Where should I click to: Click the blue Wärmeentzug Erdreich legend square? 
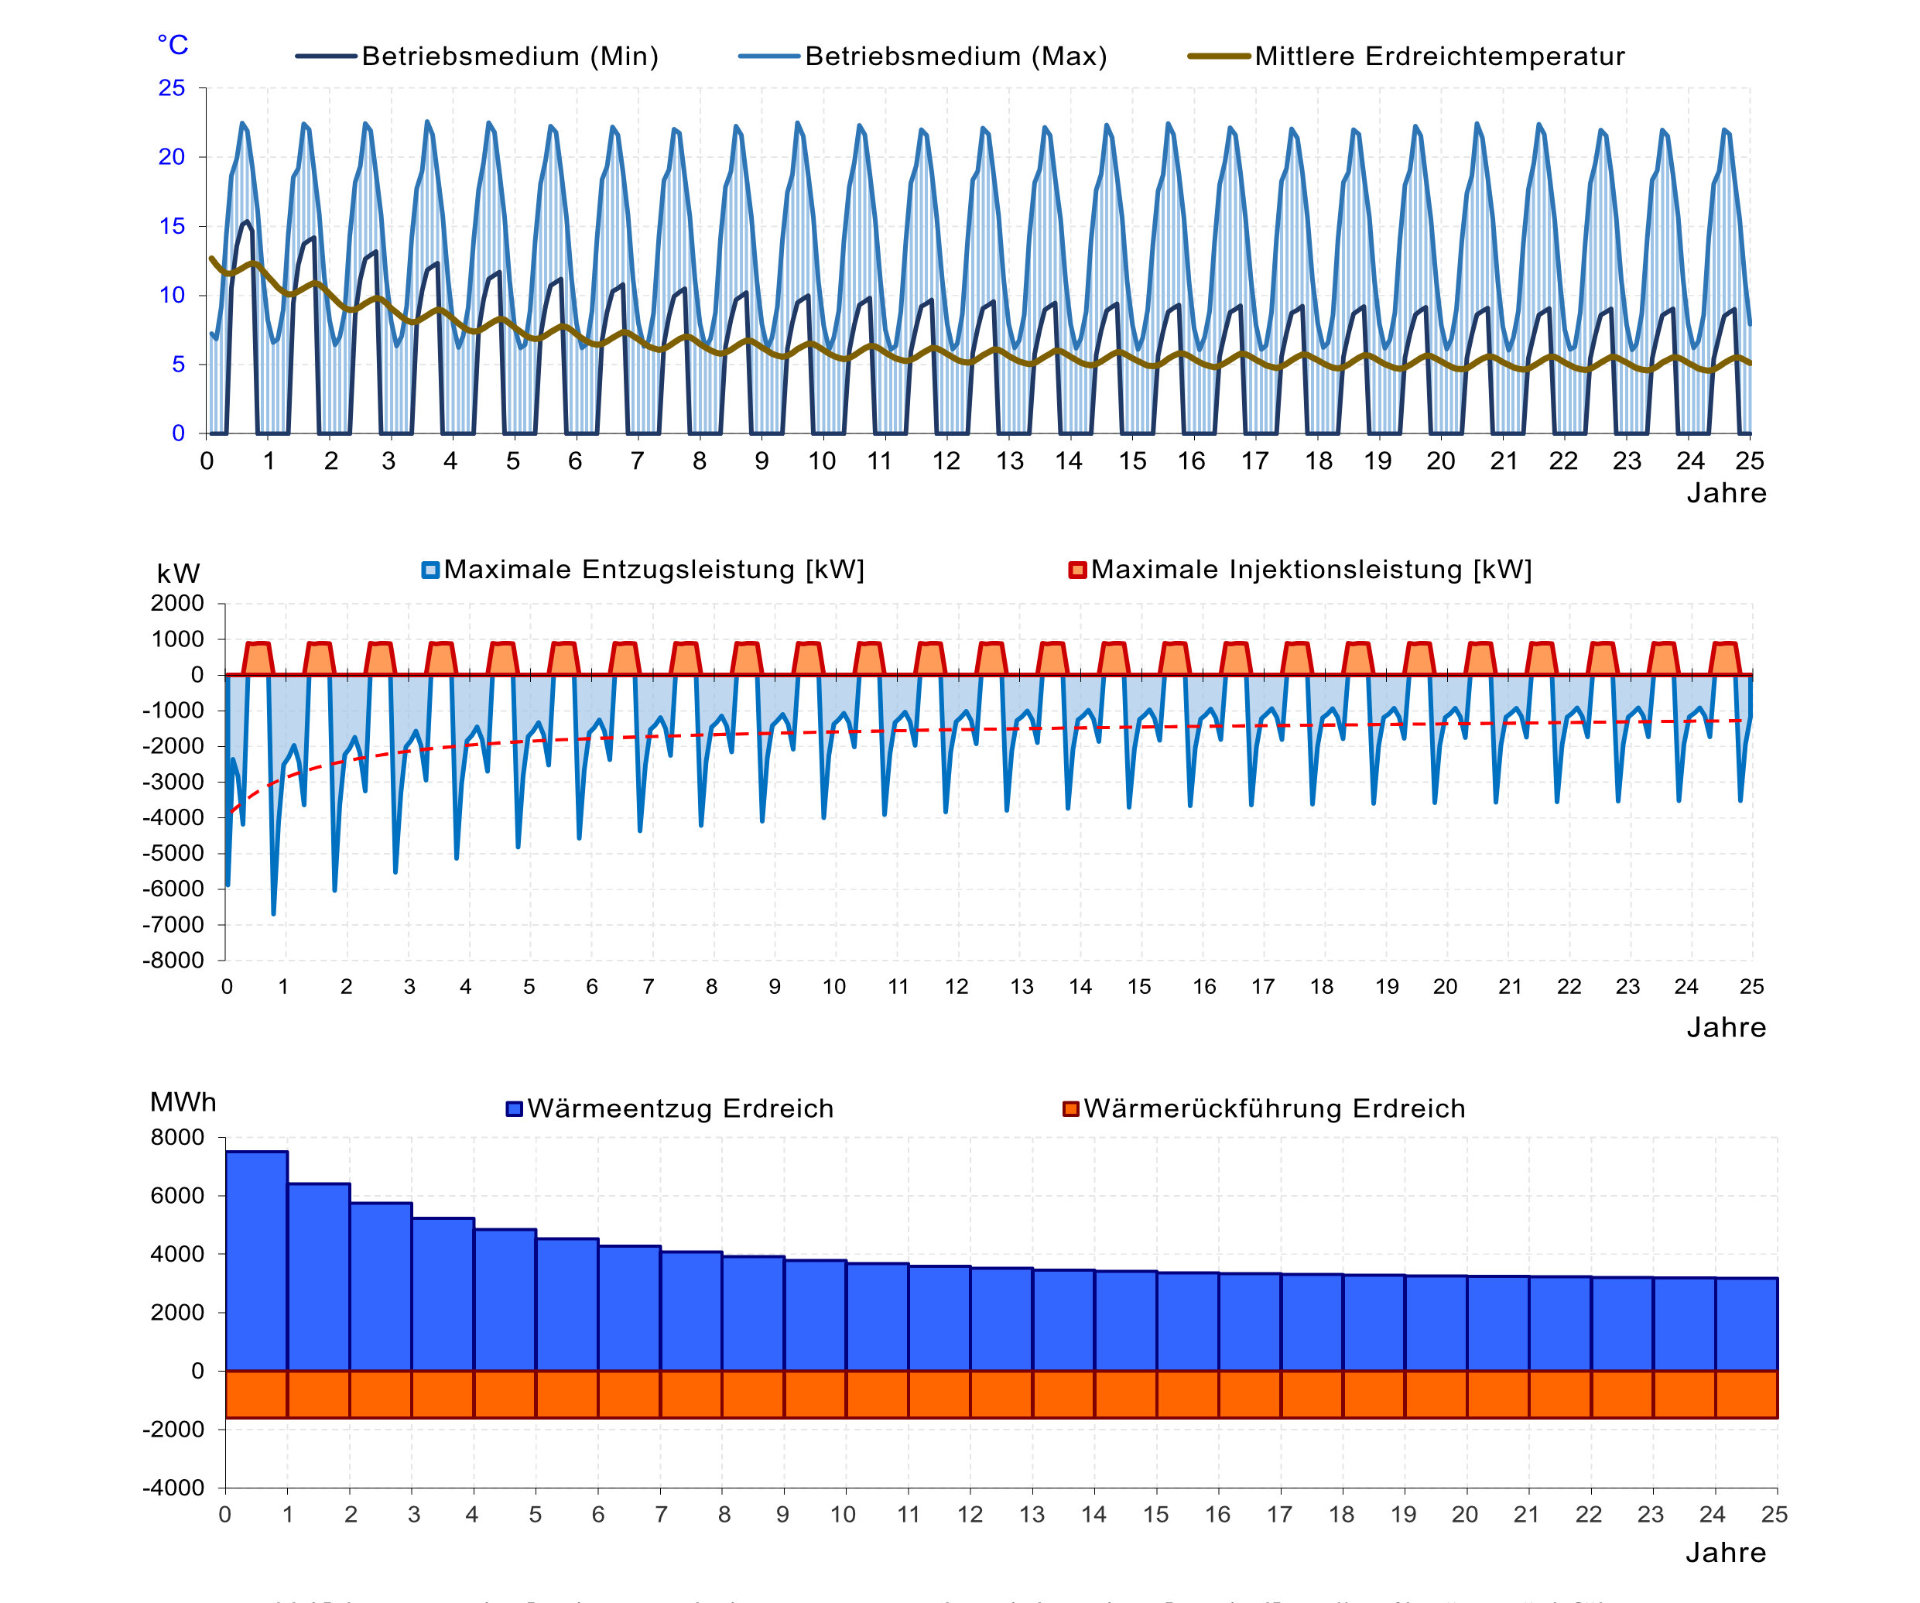(x=514, y=1109)
